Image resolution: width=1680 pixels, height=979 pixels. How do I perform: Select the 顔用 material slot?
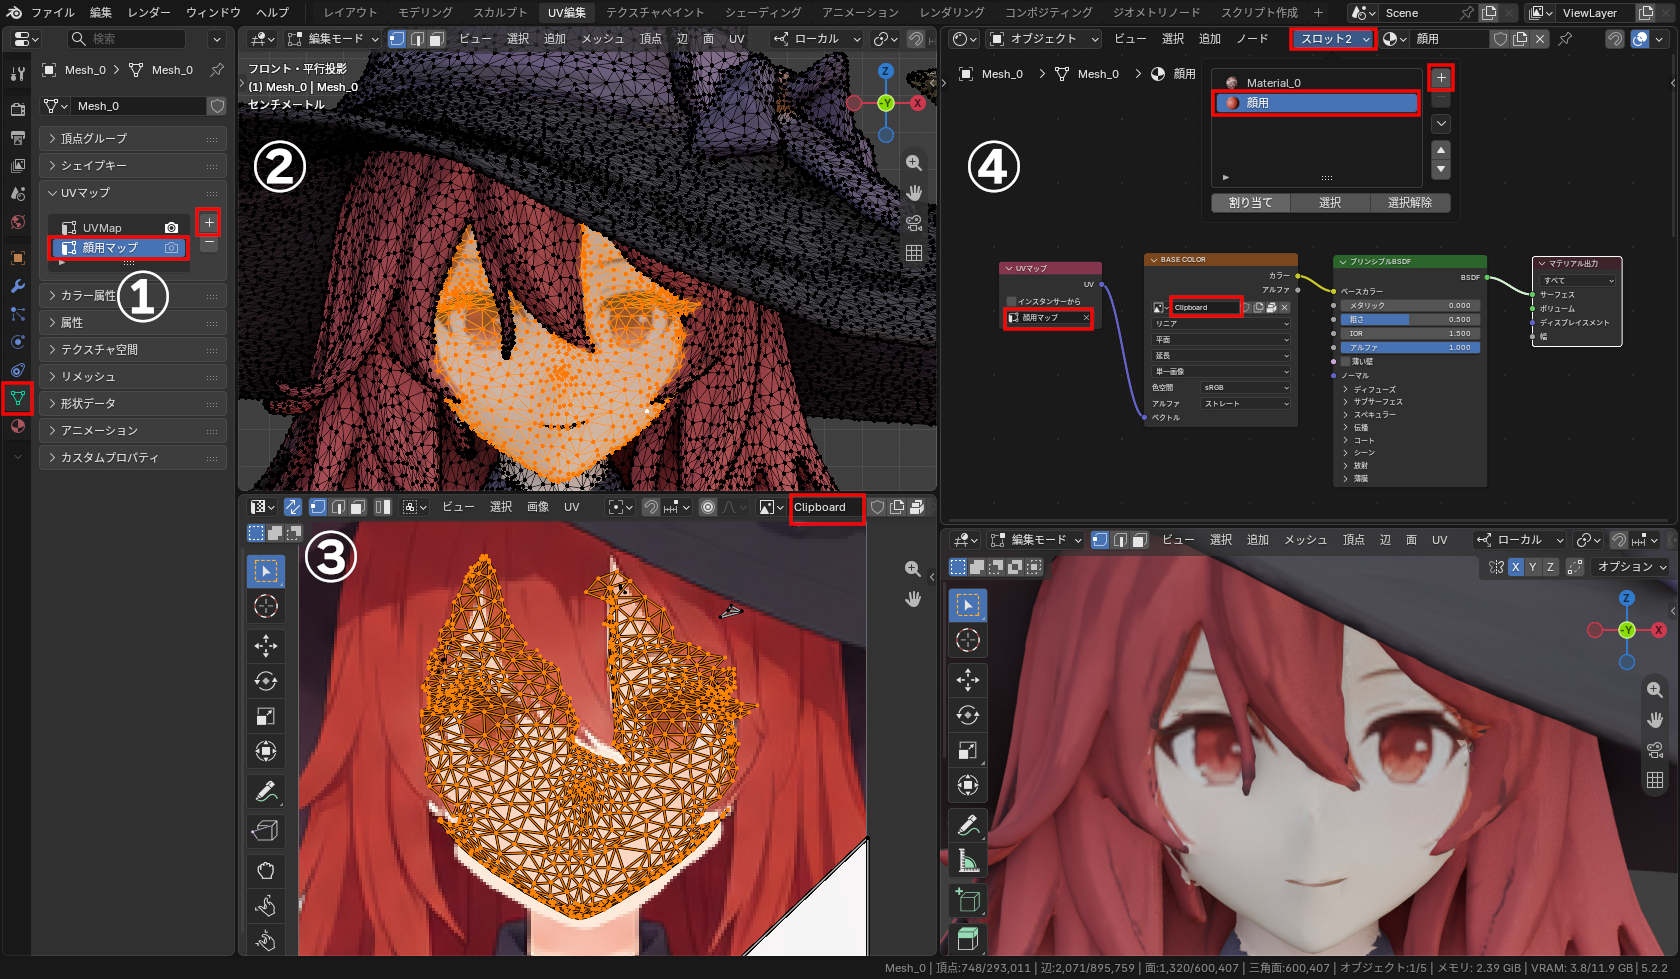pyautogui.click(x=1316, y=103)
